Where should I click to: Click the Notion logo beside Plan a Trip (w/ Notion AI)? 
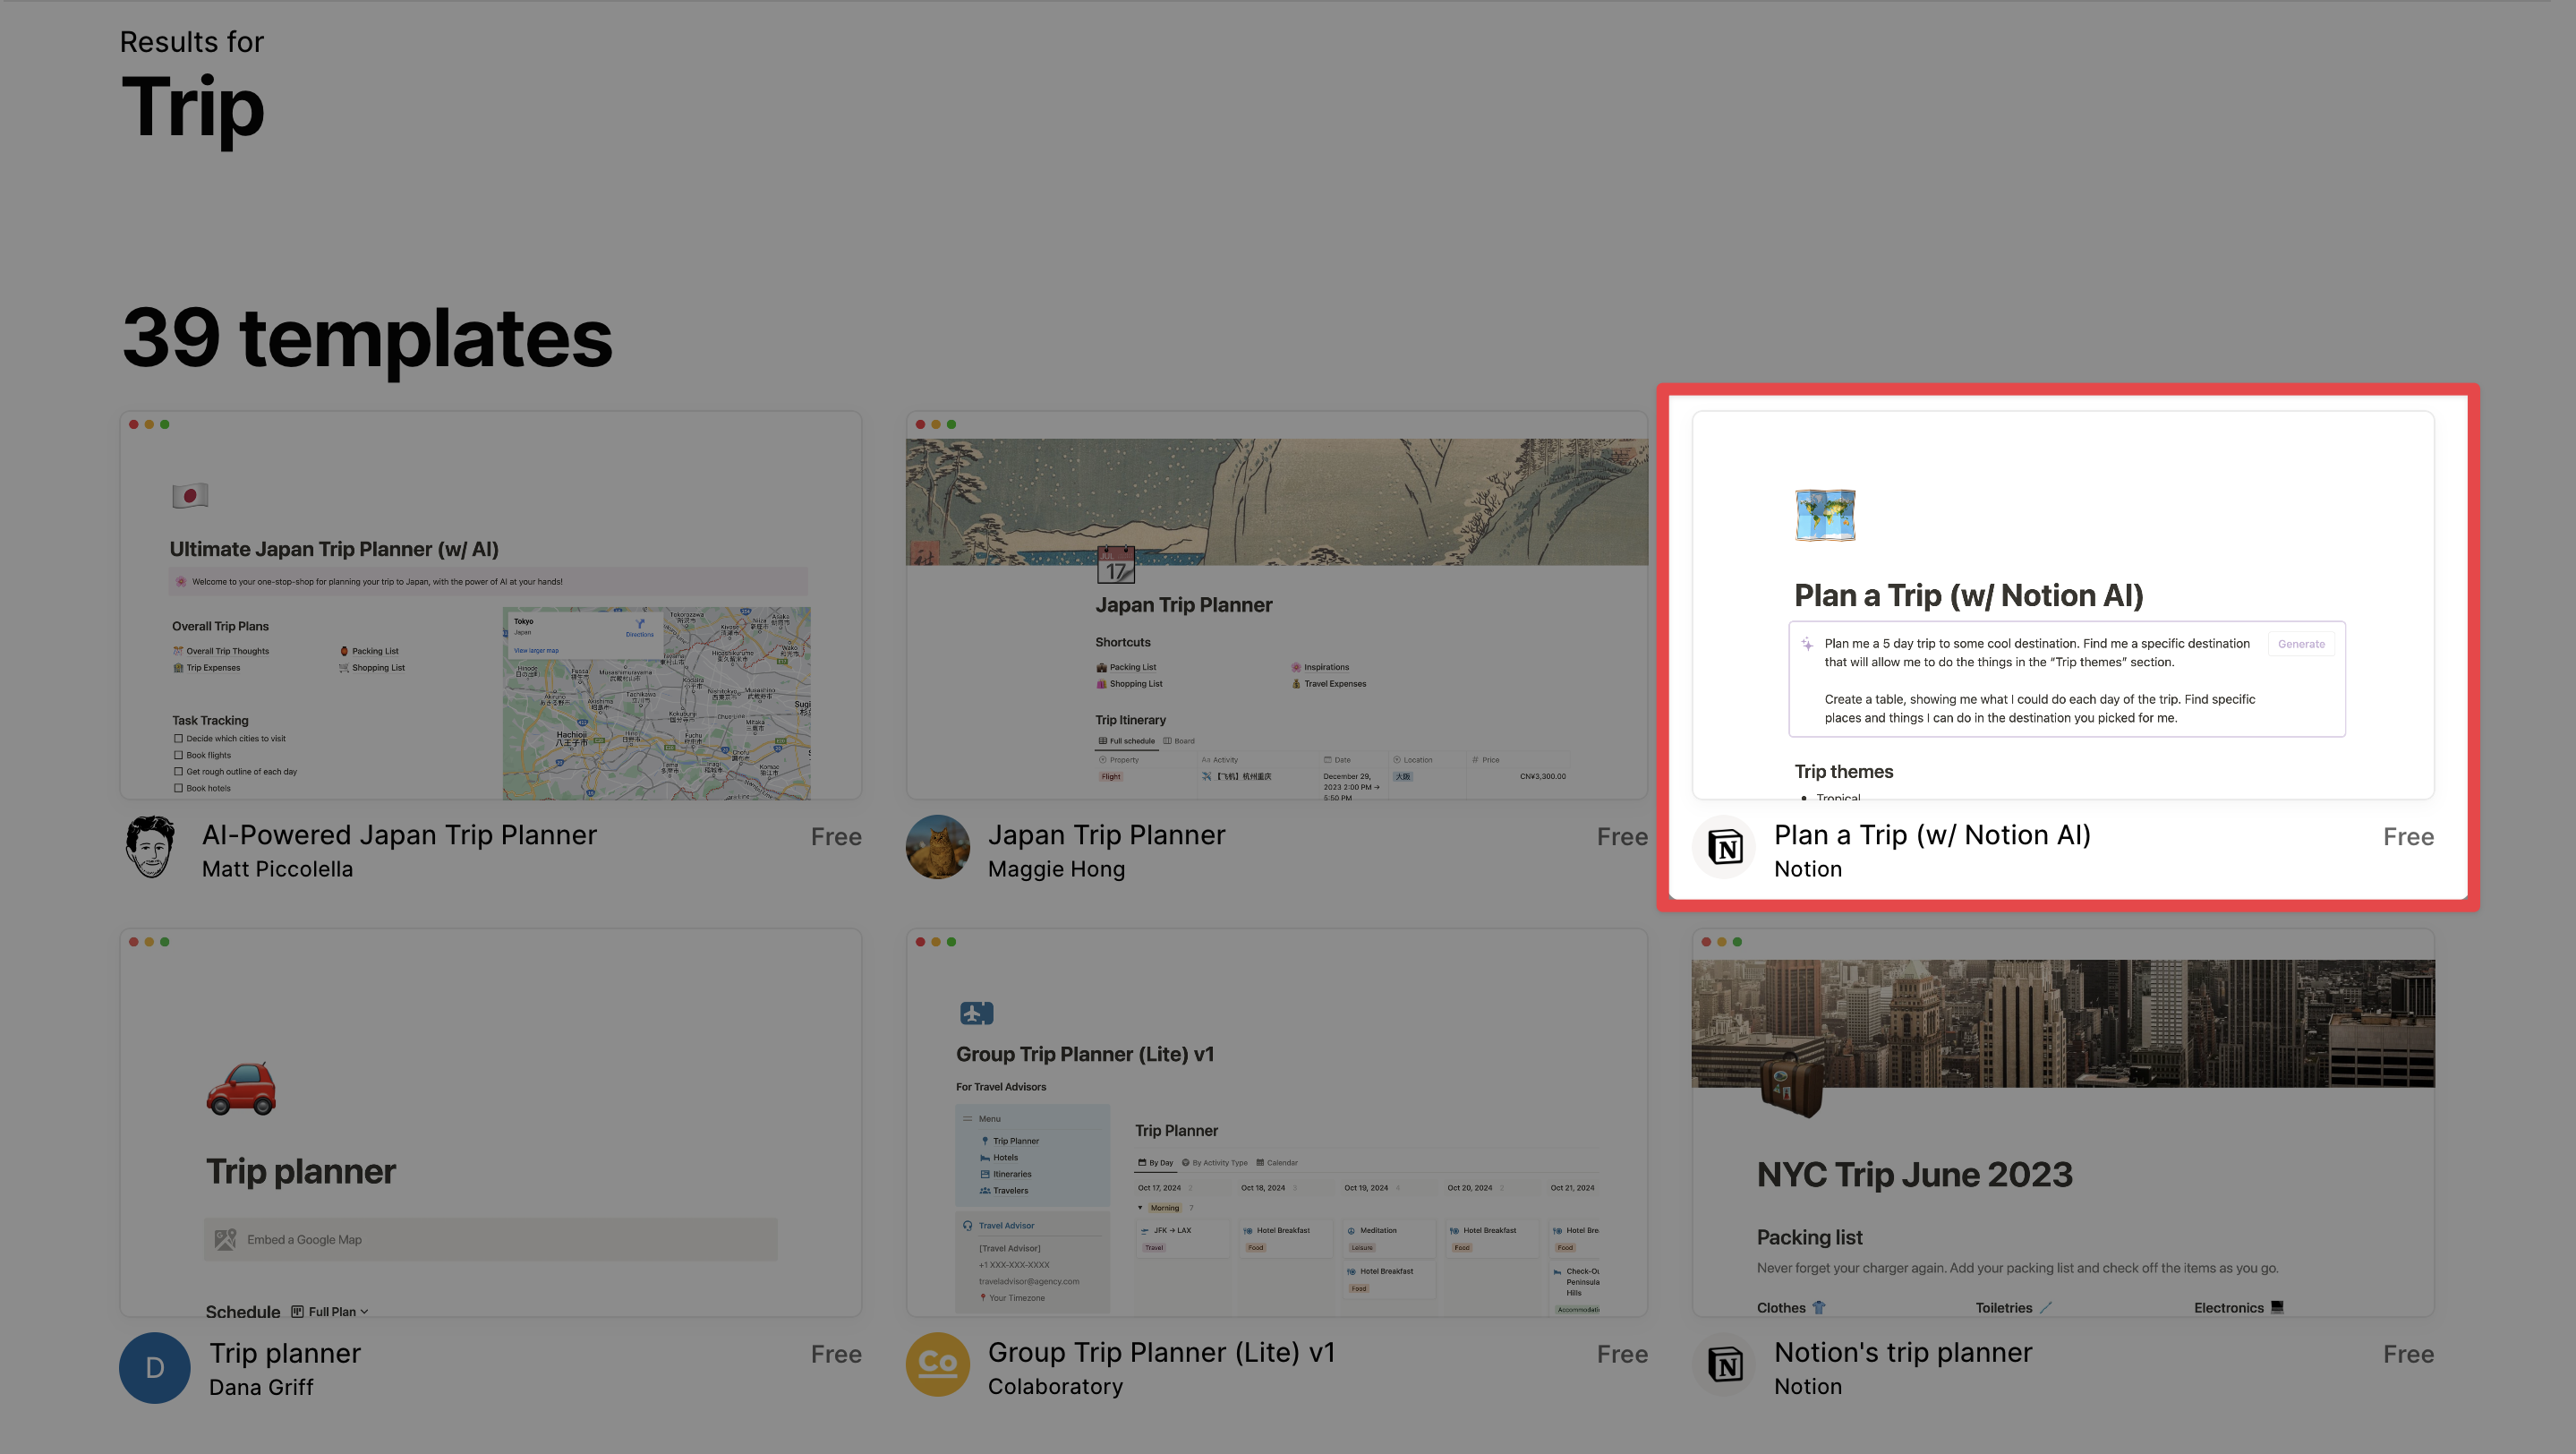(x=1724, y=848)
